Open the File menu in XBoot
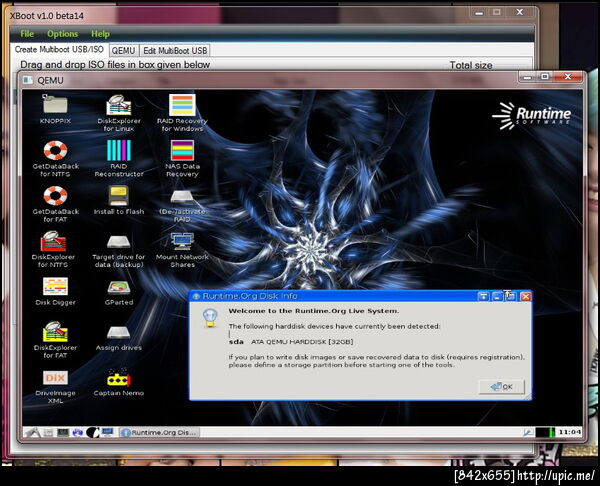The height and width of the screenshot is (486, 600). click(x=27, y=34)
